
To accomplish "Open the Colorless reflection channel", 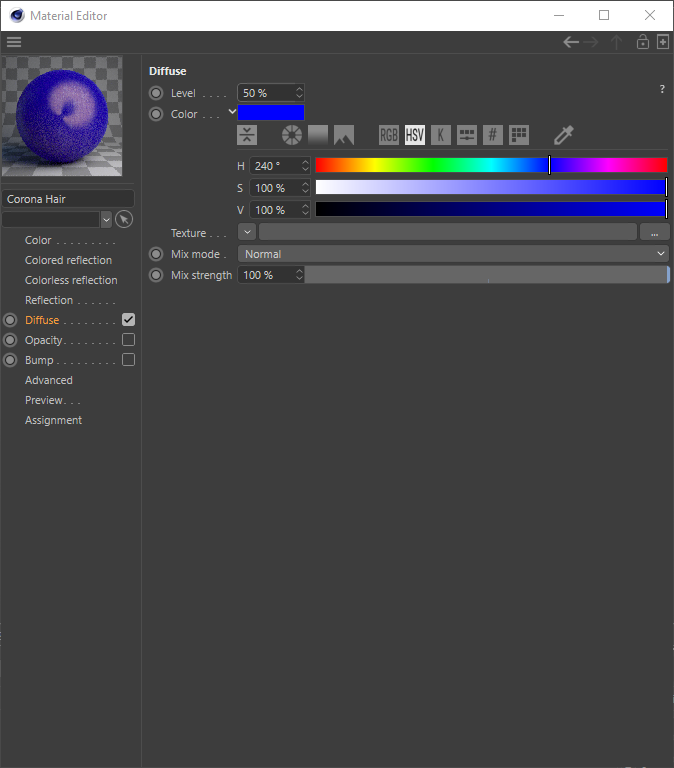I will [x=71, y=280].
